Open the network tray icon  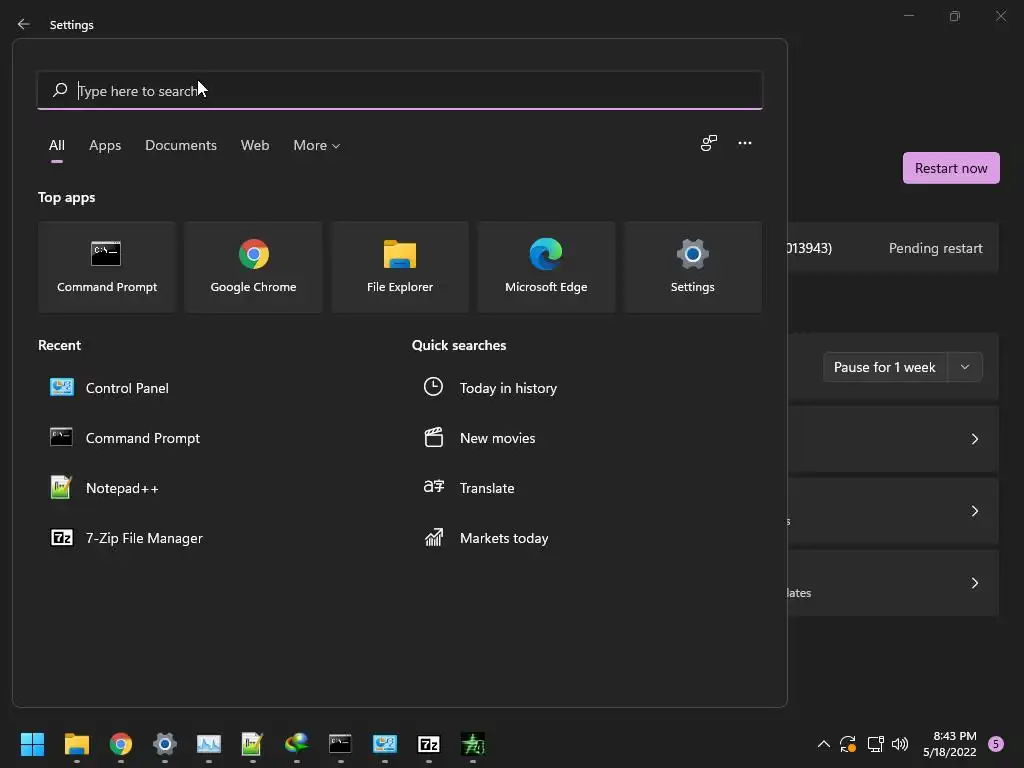pyautogui.click(x=875, y=744)
